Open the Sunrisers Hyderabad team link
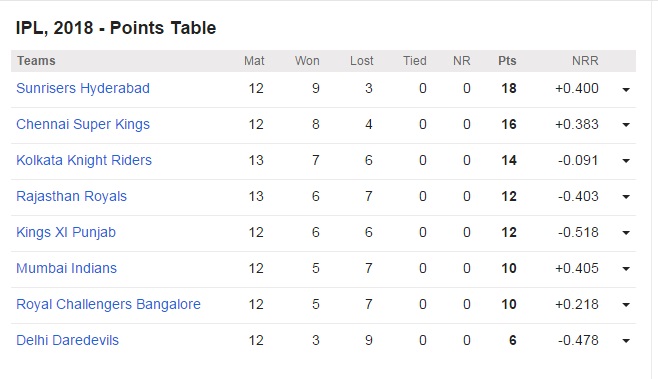The image size is (658, 379). click(x=83, y=89)
